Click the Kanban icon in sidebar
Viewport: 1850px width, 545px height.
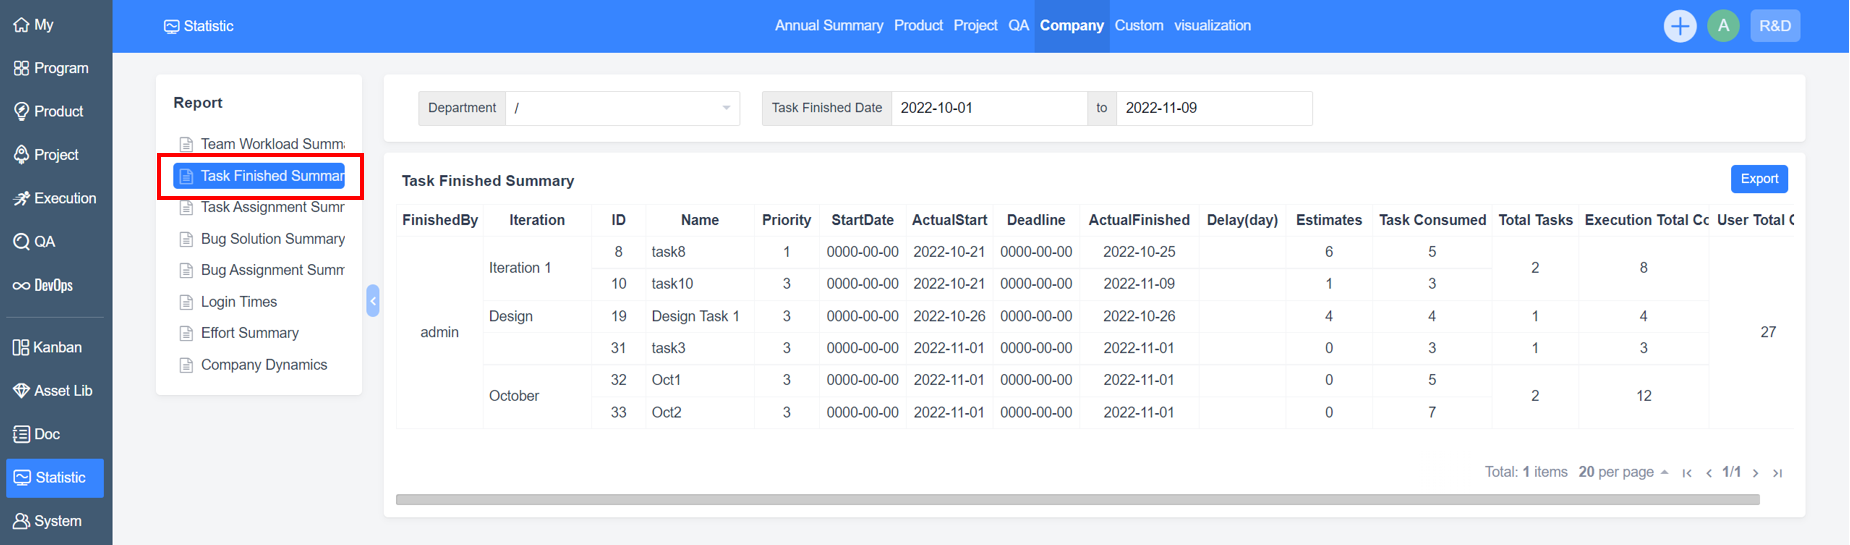tap(21, 347)
